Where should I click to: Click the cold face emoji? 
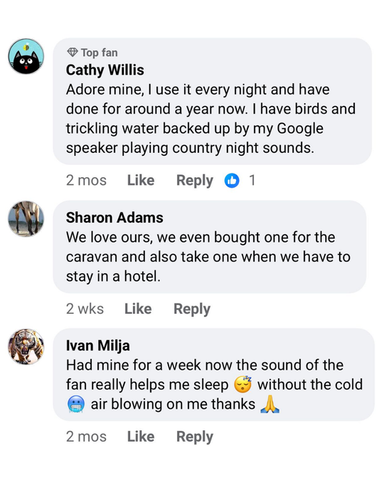(x=76, y=404)
